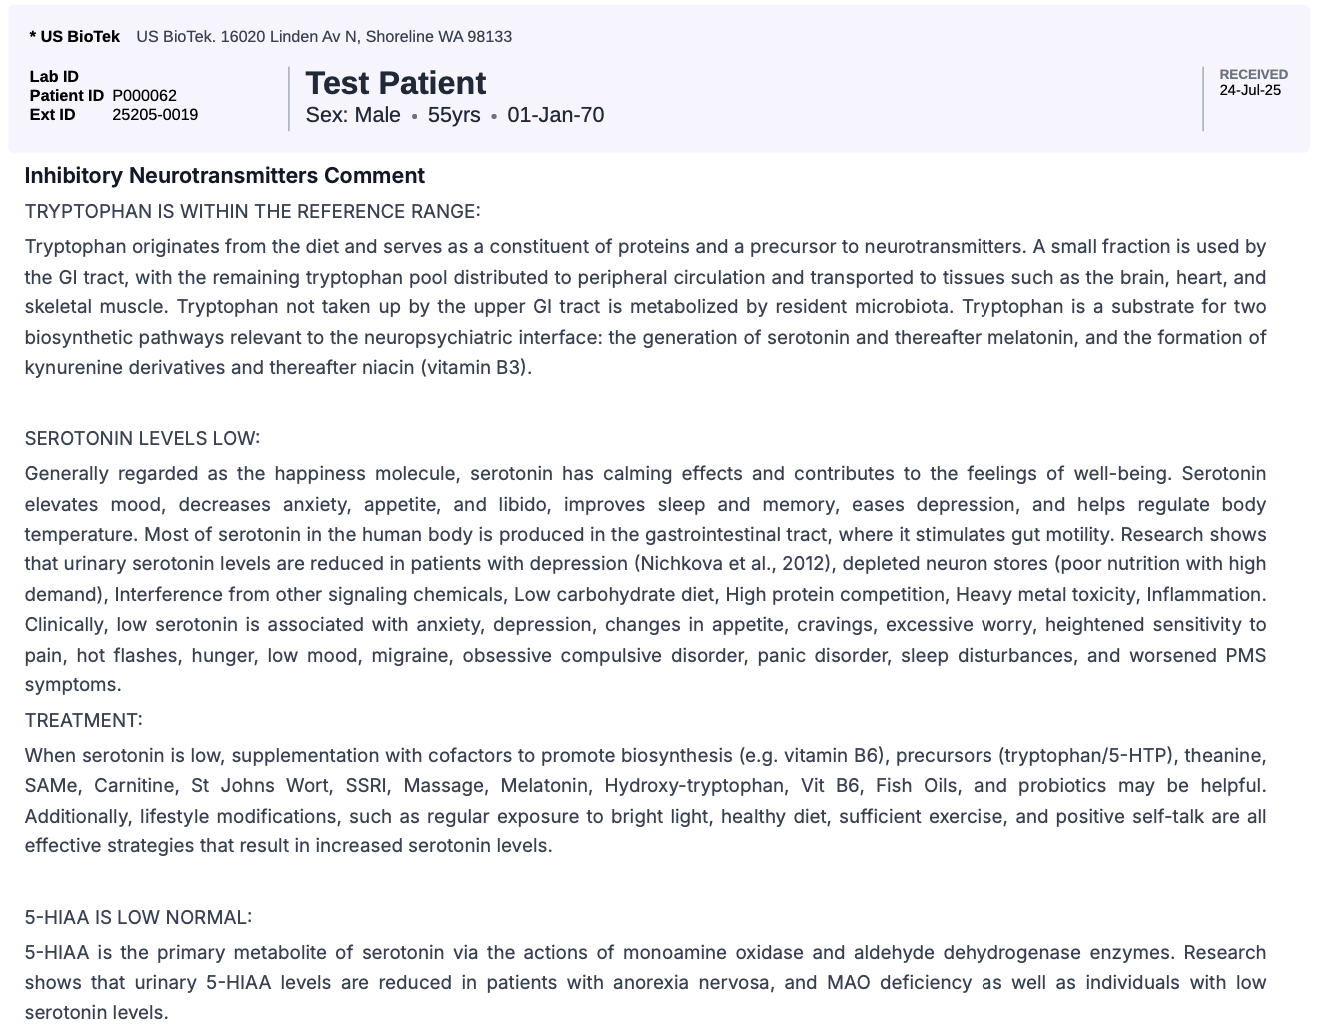Screen dimensions: 1322x1034
Task: Select the Patient ID value P000062
Action: tap(144, 96)
